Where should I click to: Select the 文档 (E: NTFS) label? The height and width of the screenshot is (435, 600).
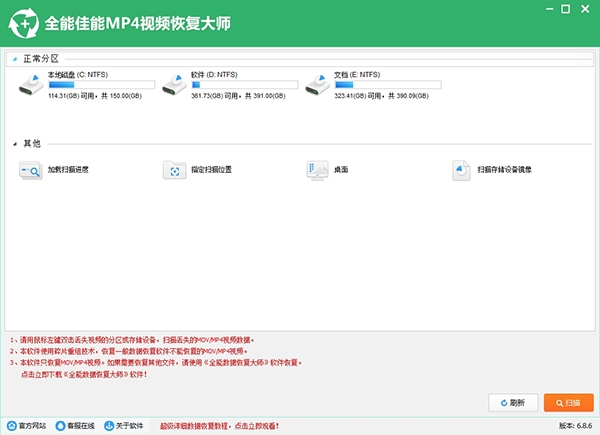[357, 75]
